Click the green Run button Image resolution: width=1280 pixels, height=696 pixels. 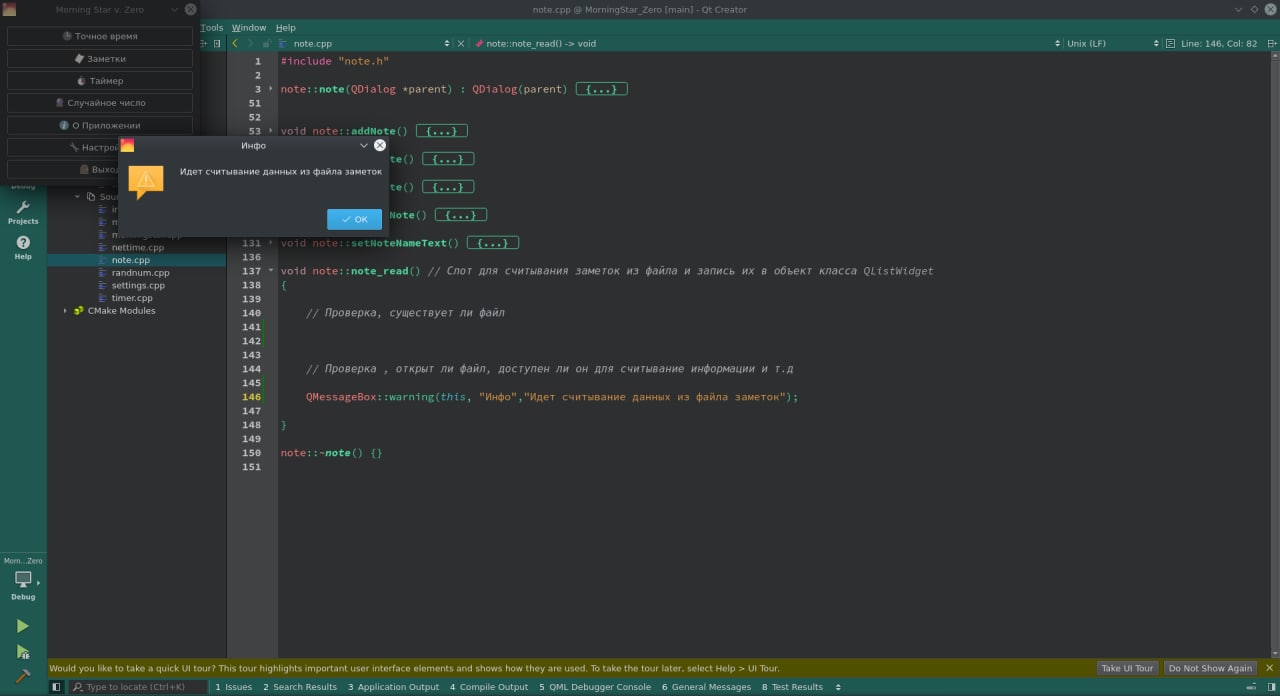click(x=22, y=626)
